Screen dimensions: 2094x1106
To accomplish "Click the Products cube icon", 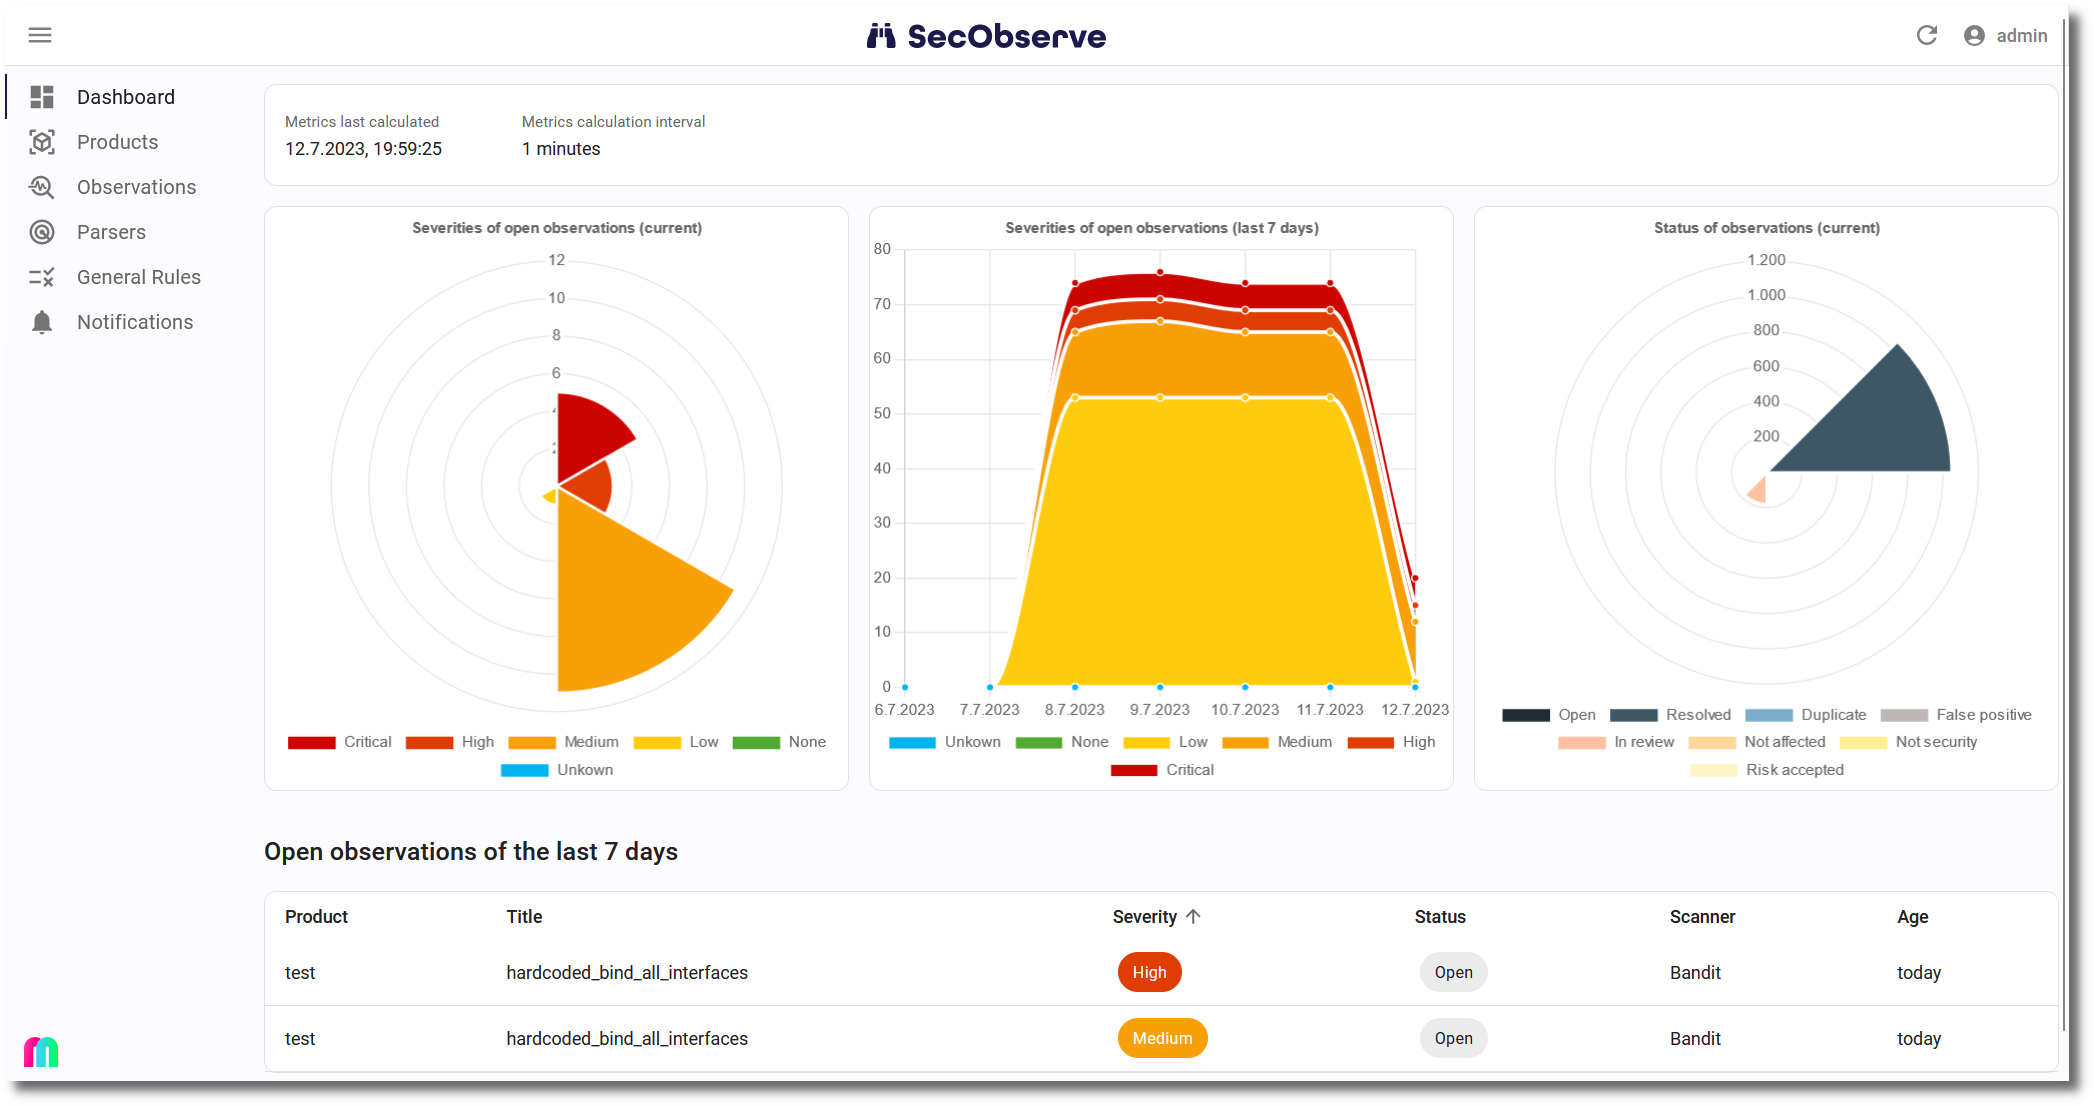I will click(42, 142).
